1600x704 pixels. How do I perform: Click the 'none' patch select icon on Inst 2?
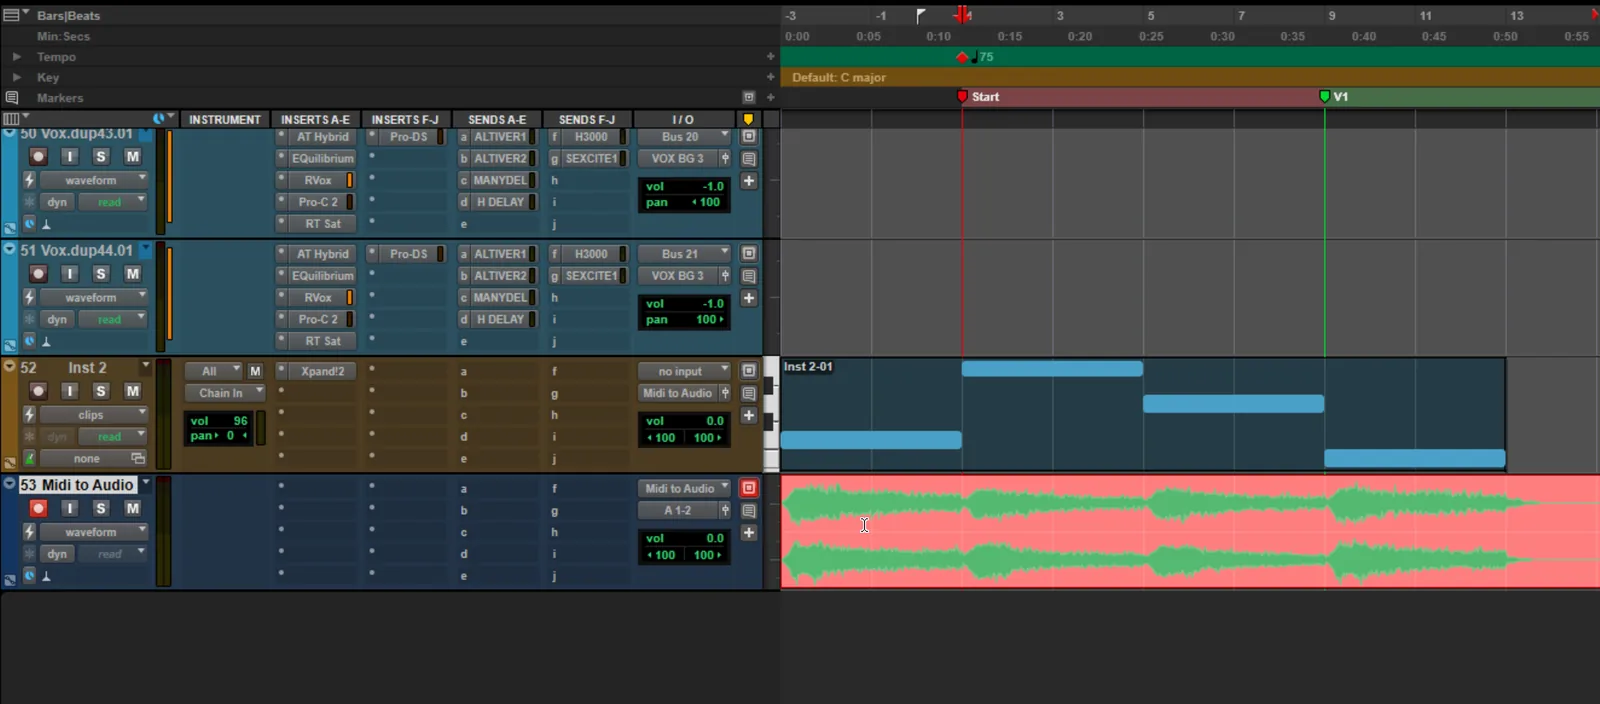(138, 458)
